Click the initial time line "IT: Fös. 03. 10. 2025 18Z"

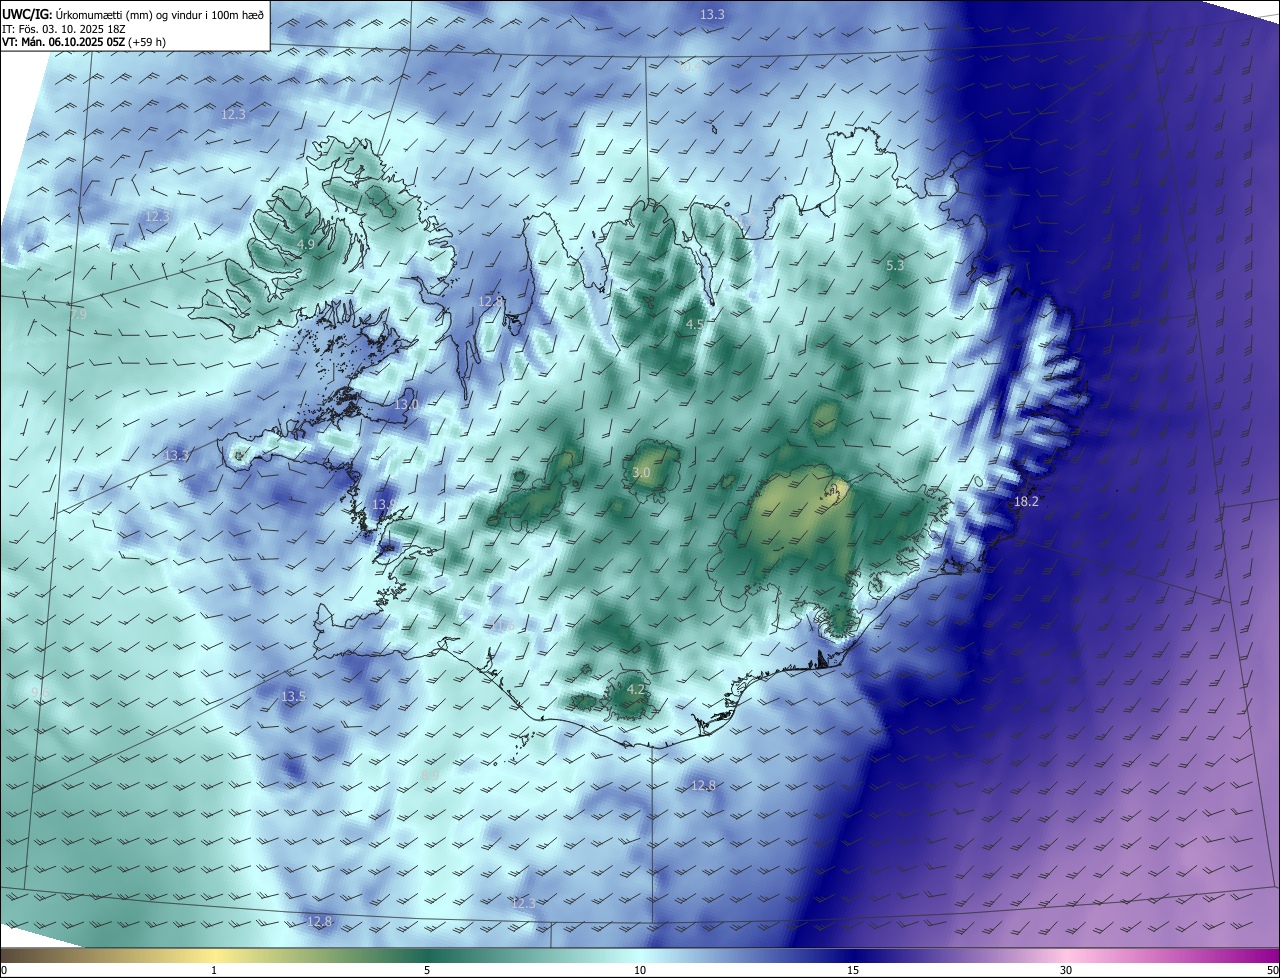click(64, 29)
